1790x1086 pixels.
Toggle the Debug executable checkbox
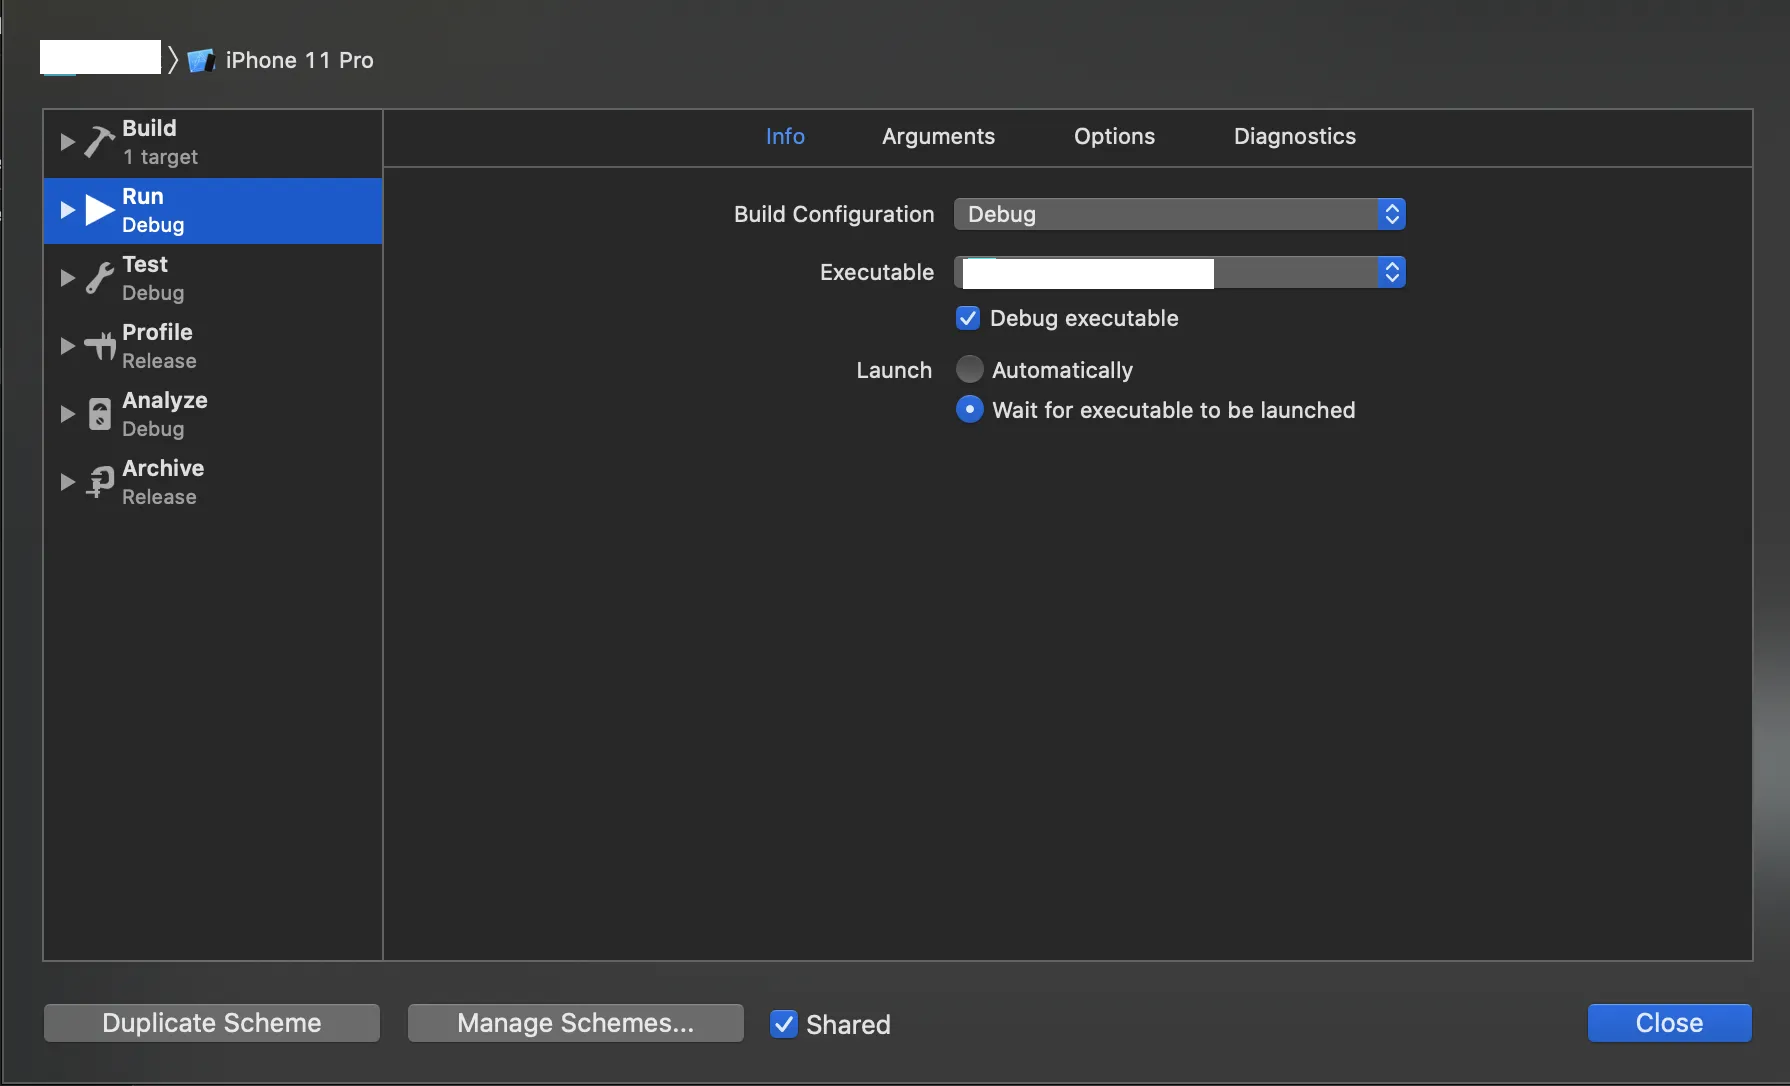968,319
